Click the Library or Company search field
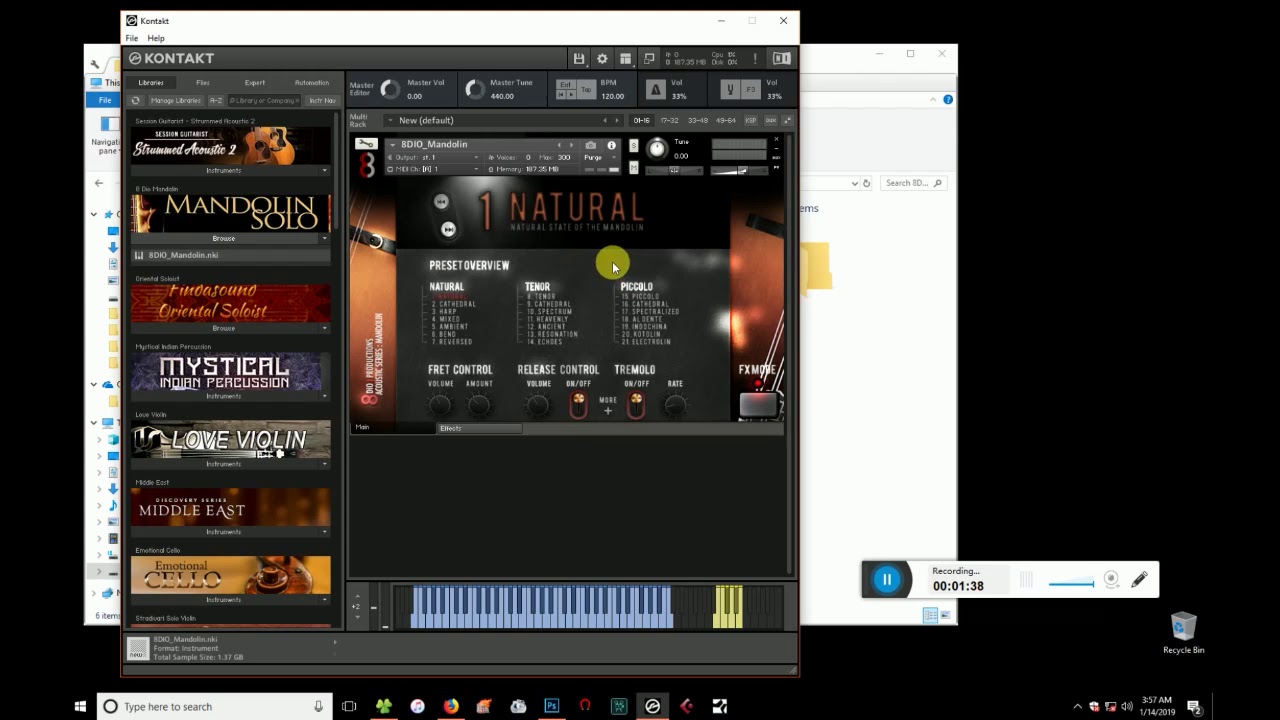The image size is (1280, 720). (x=264, y=100)
